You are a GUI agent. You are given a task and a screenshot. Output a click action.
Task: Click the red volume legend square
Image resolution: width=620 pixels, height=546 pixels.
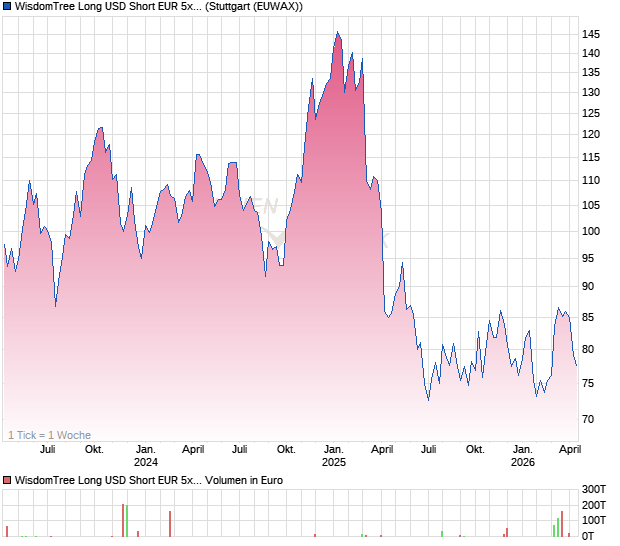[x=7, y=480]
